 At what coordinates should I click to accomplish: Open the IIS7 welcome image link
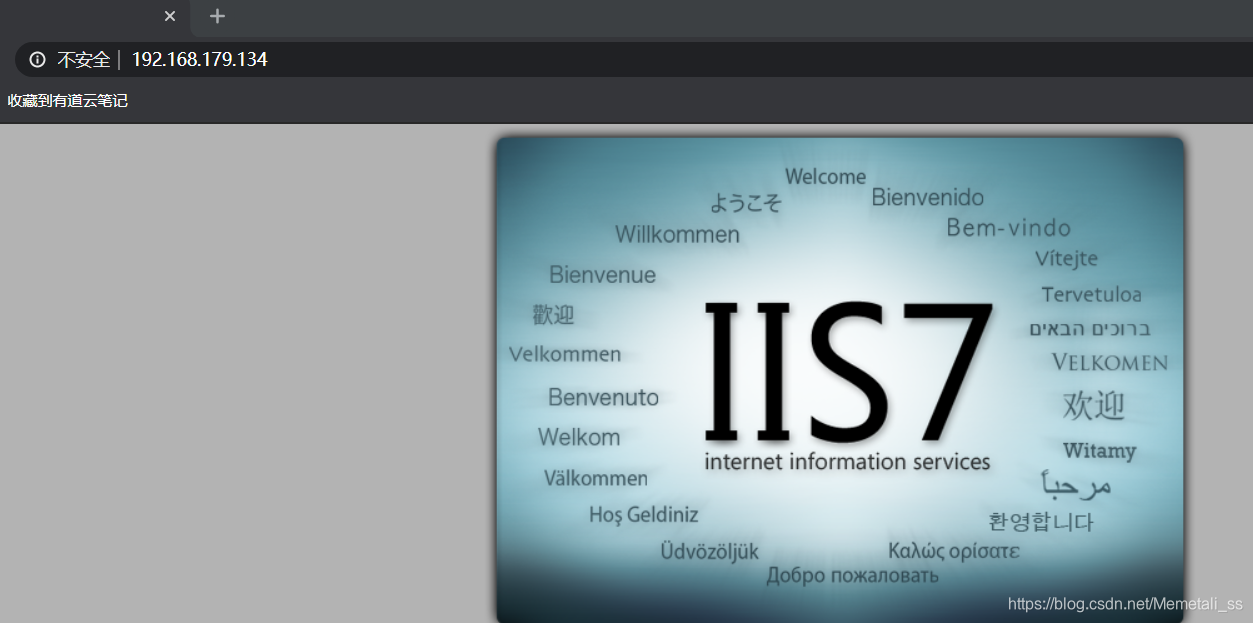(840, 379)
